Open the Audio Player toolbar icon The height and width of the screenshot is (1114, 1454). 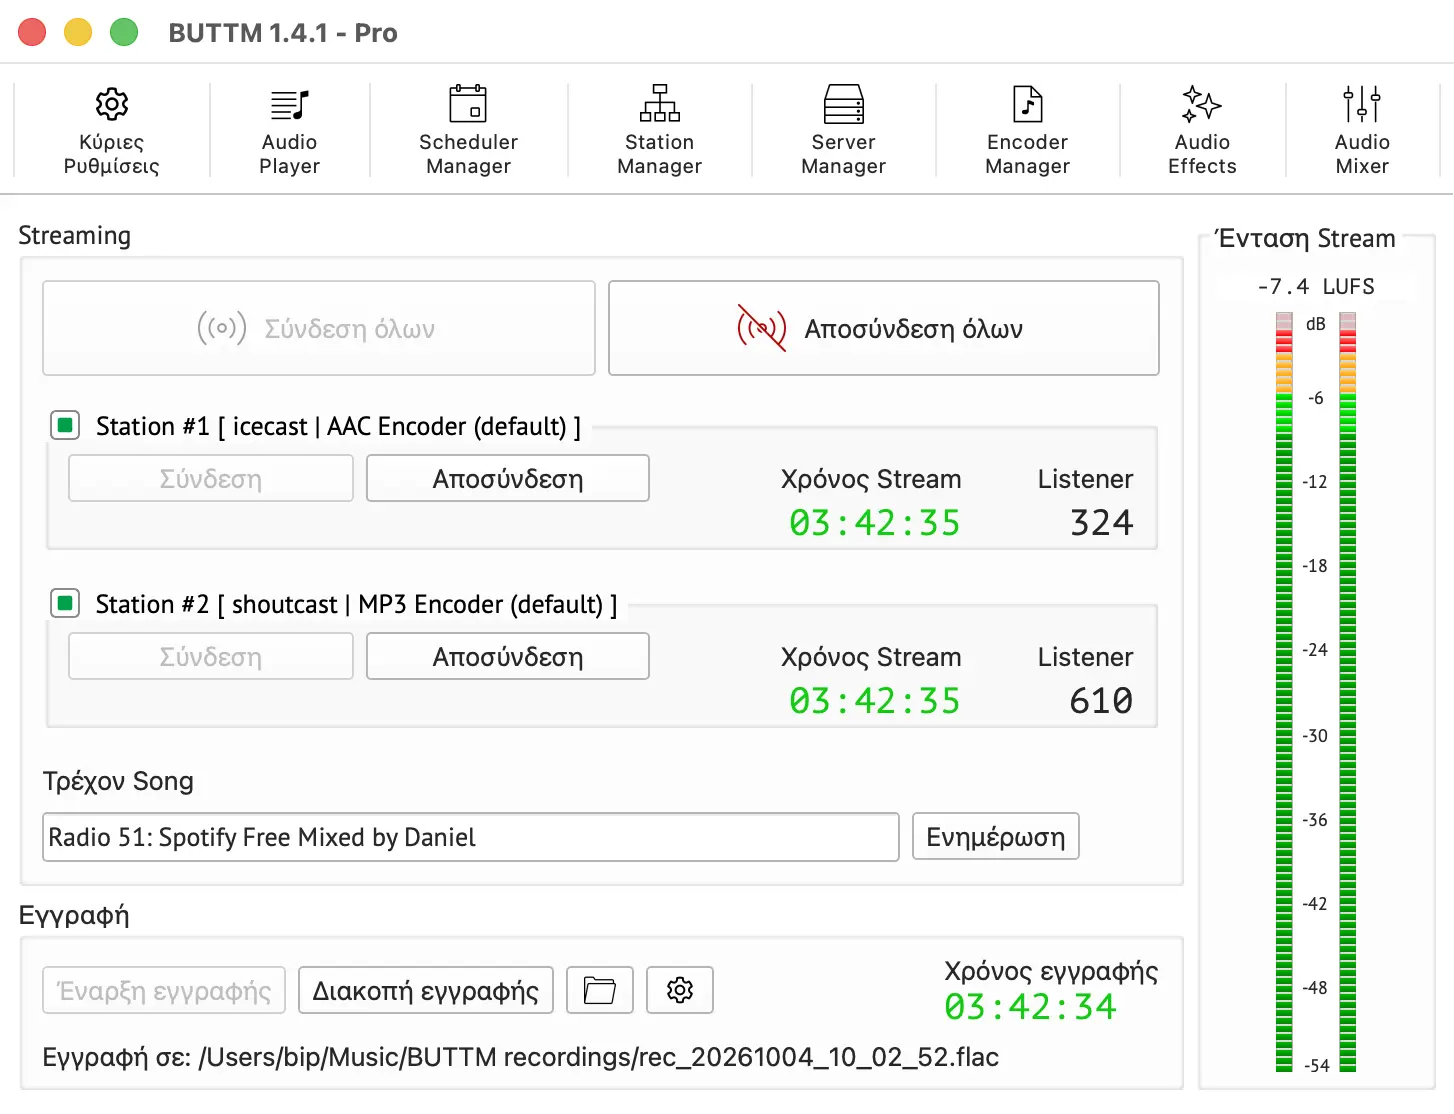pos(289,104)
